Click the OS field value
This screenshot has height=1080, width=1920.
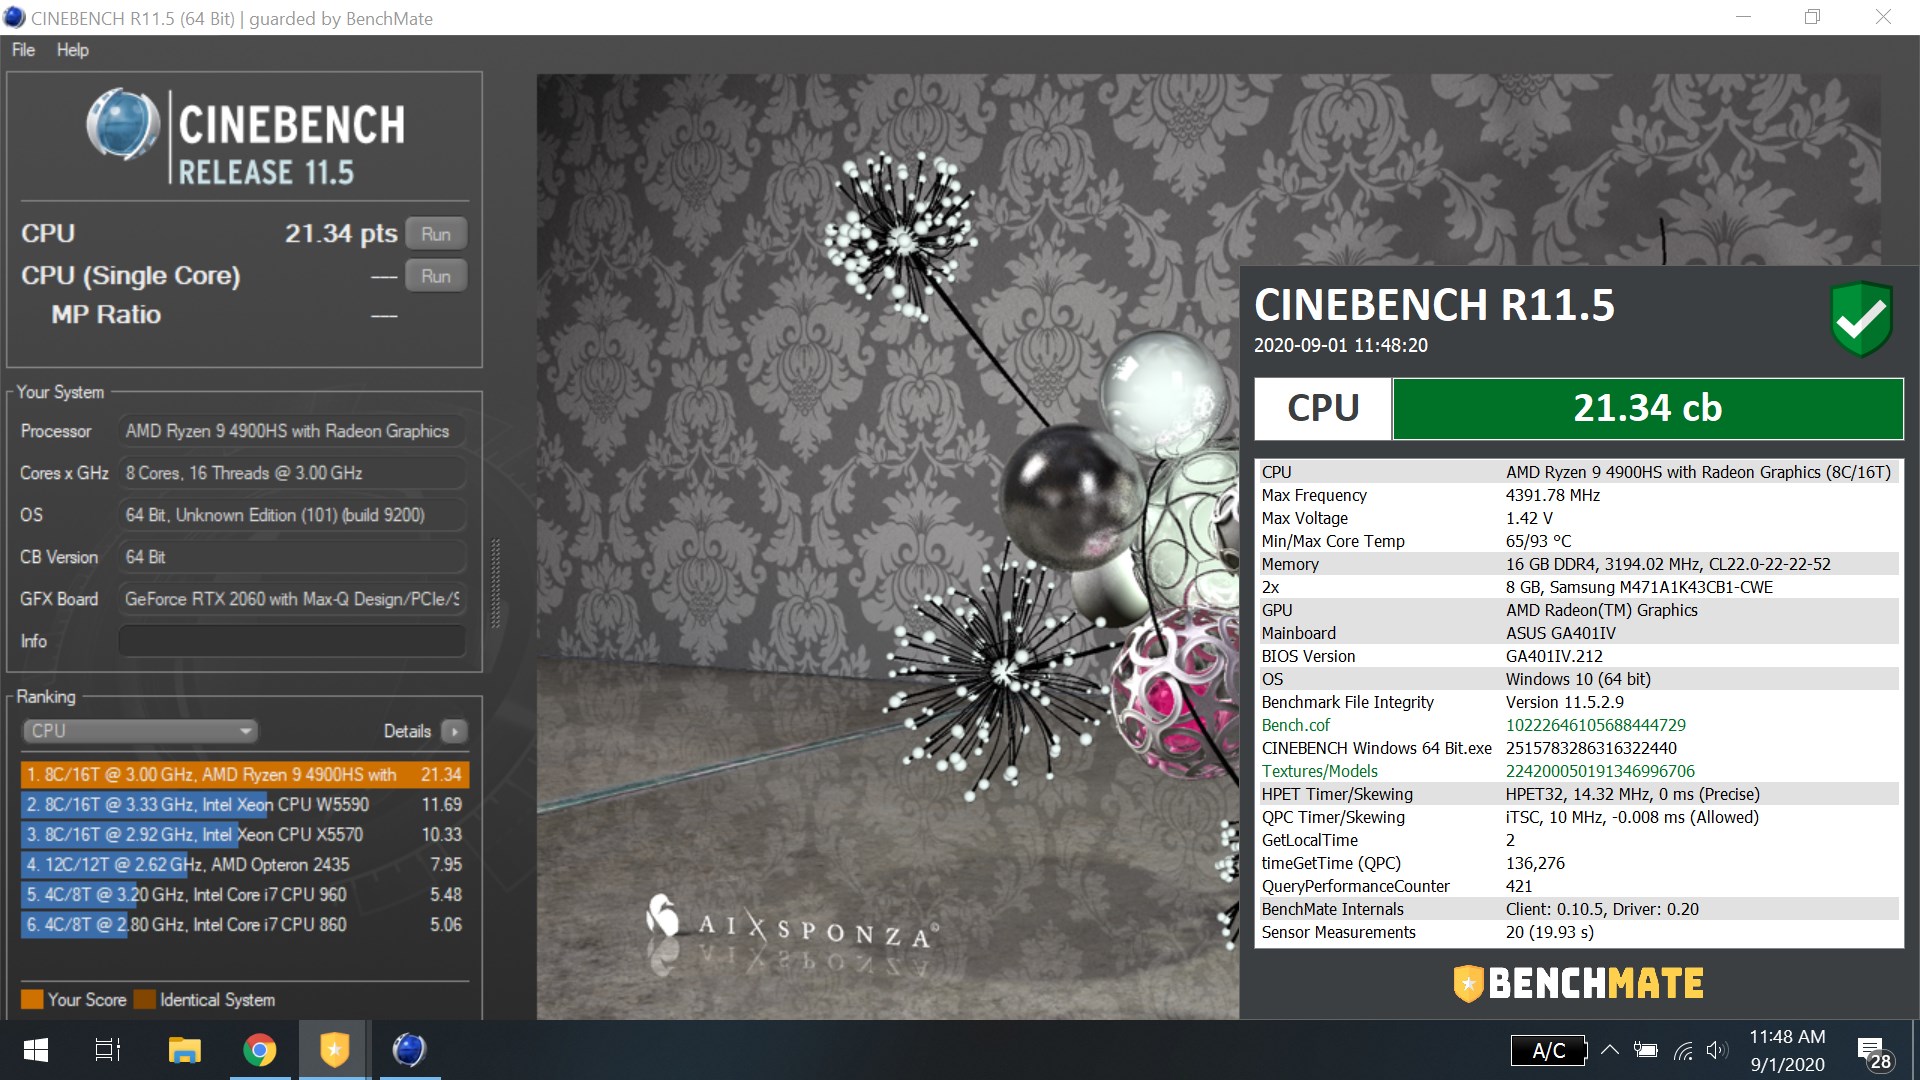(x=292, y=515)
